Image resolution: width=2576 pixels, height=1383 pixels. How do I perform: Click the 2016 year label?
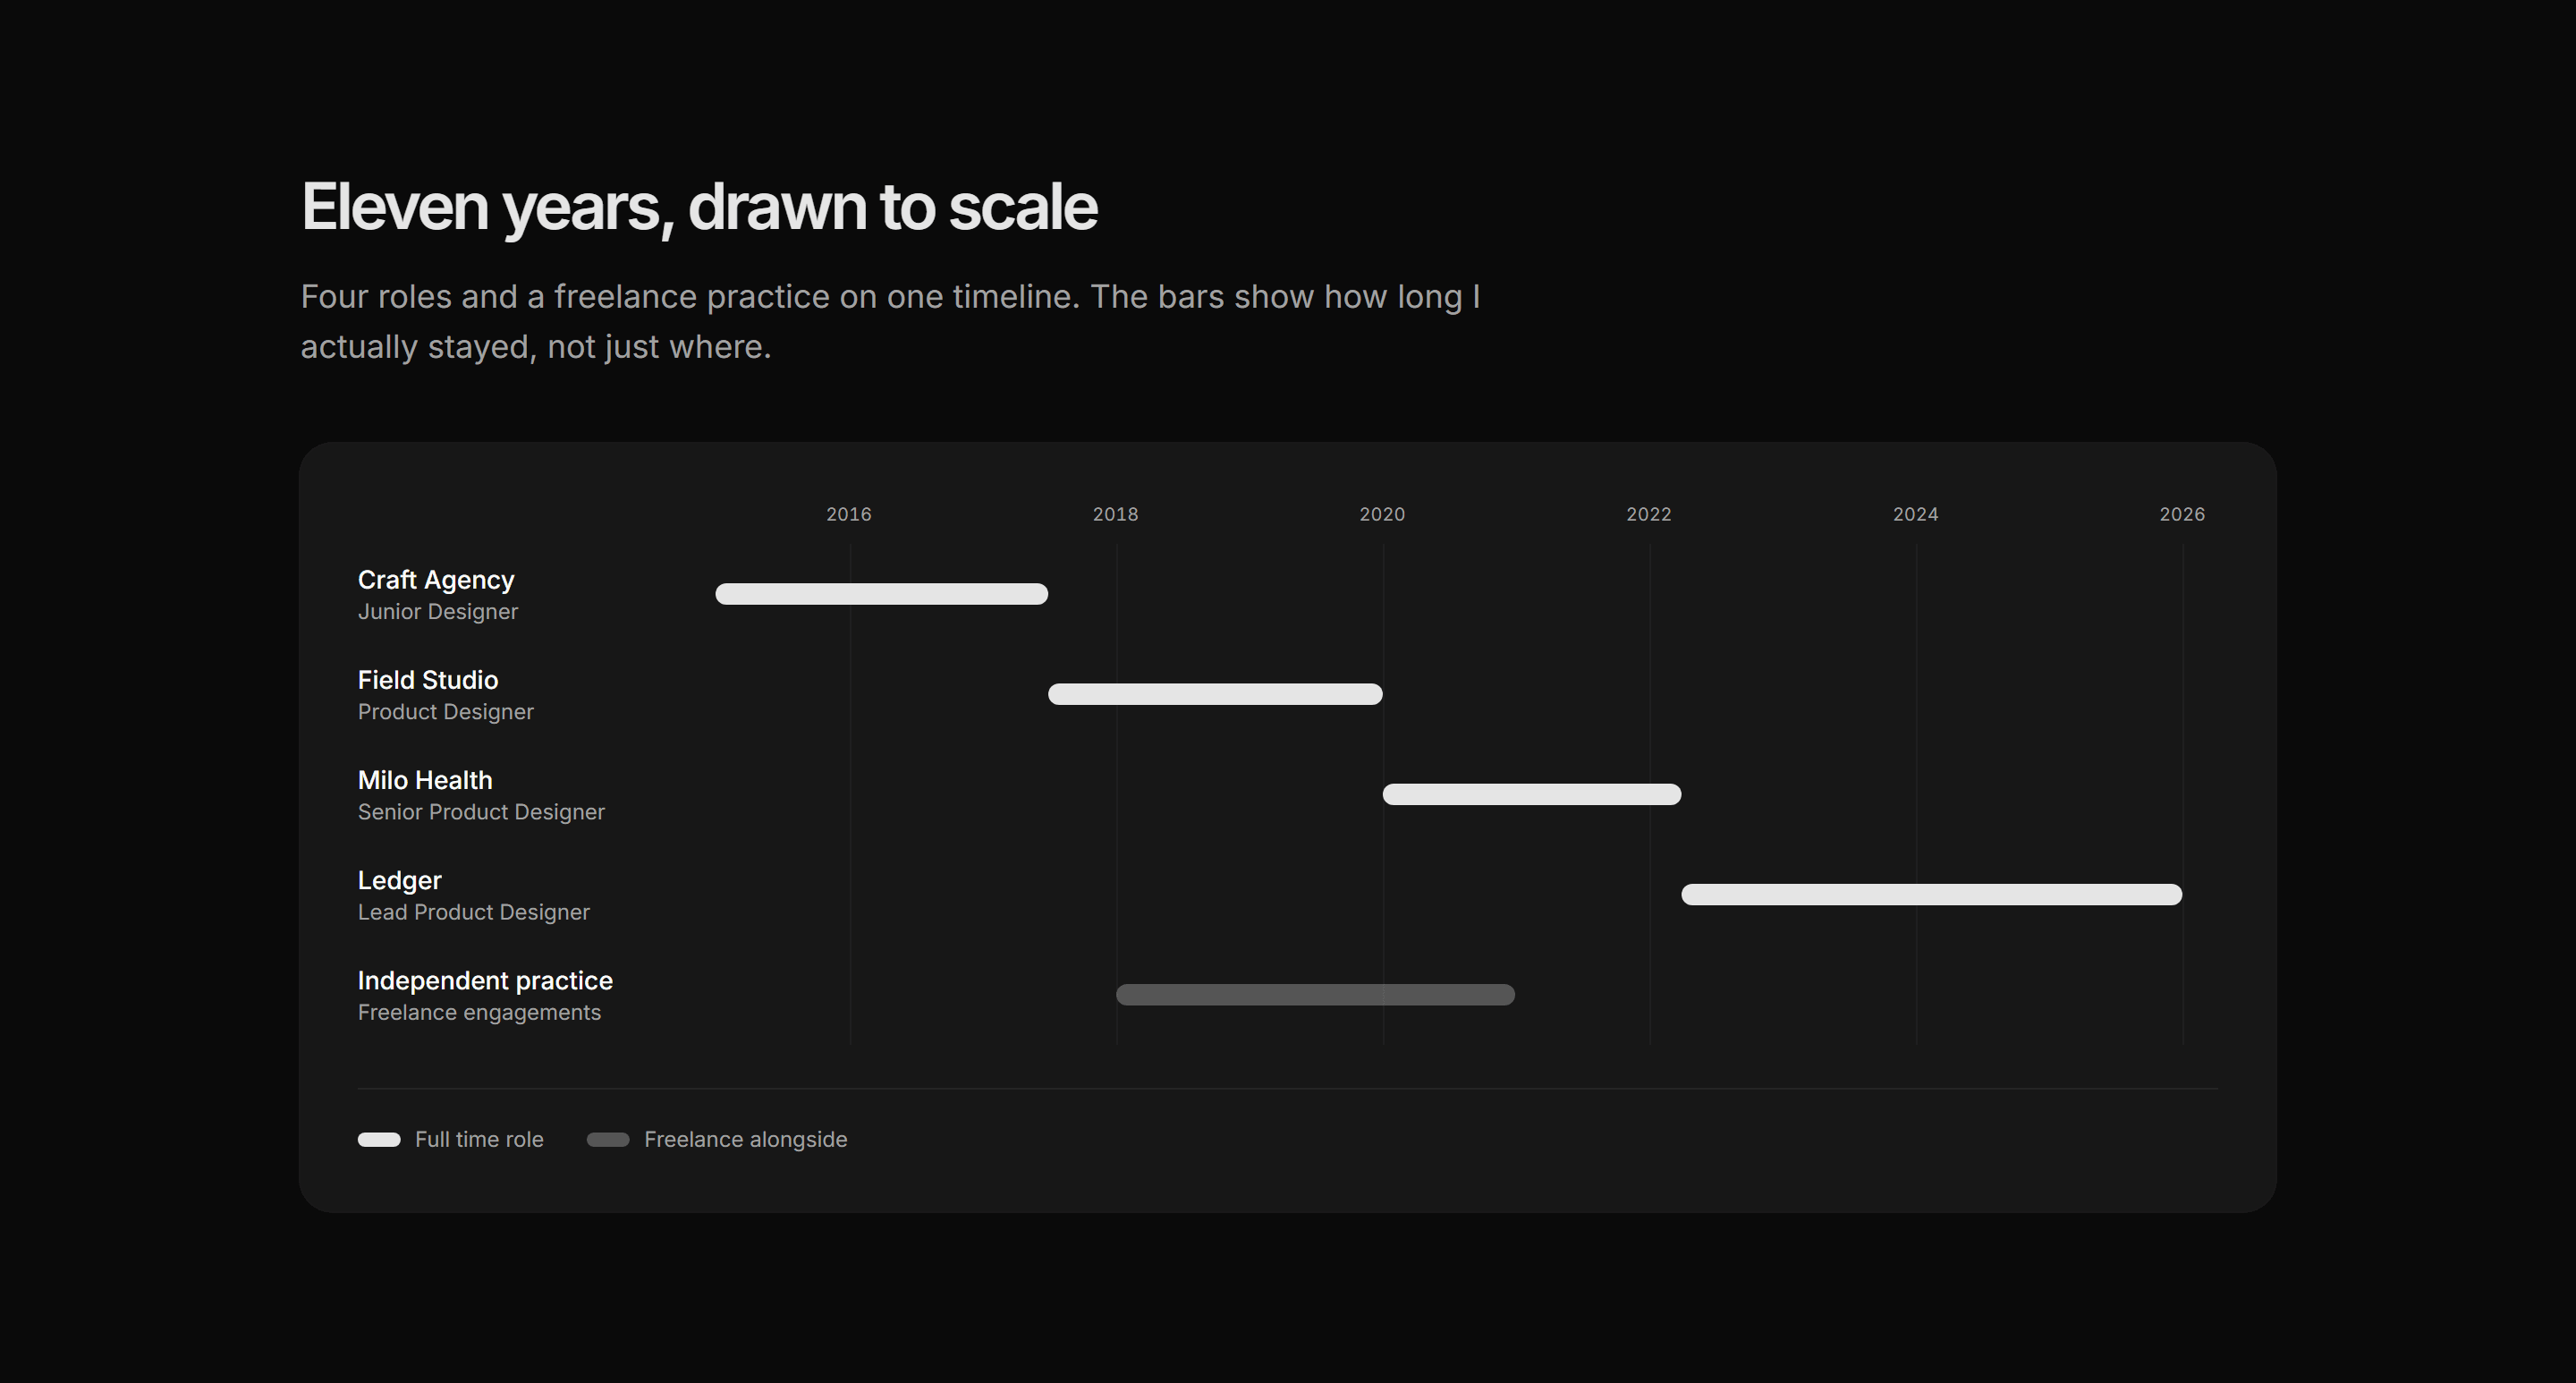coord(849,514)
